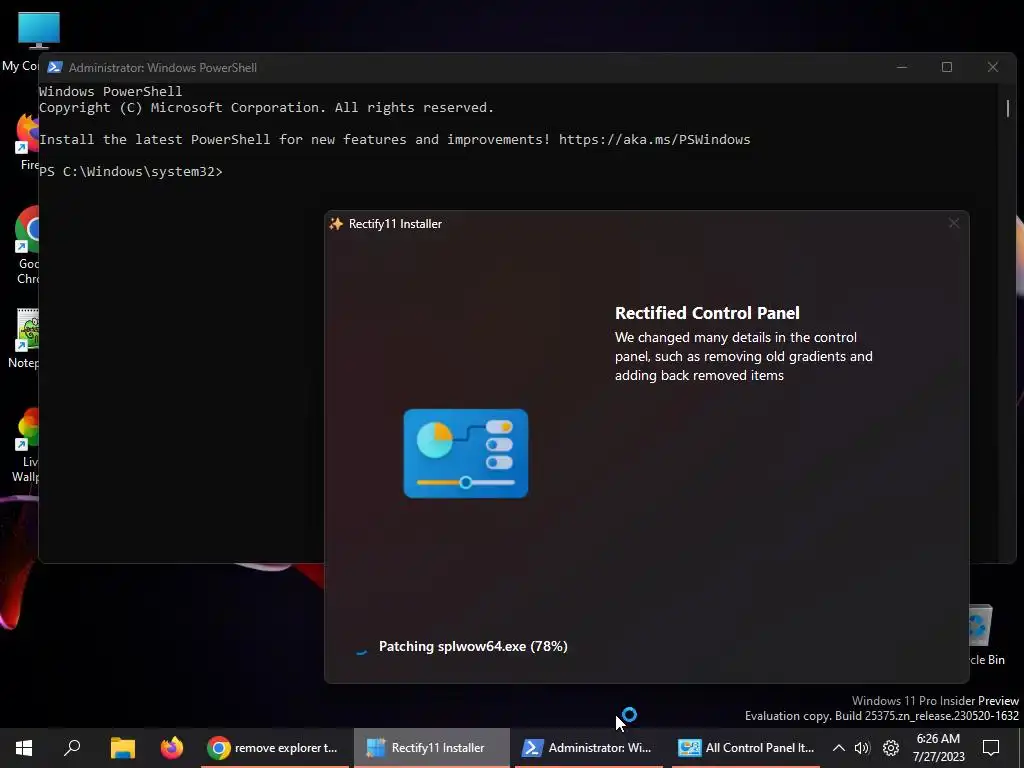Open All Control Panel Items taskbar button

(x=746, y=747)
